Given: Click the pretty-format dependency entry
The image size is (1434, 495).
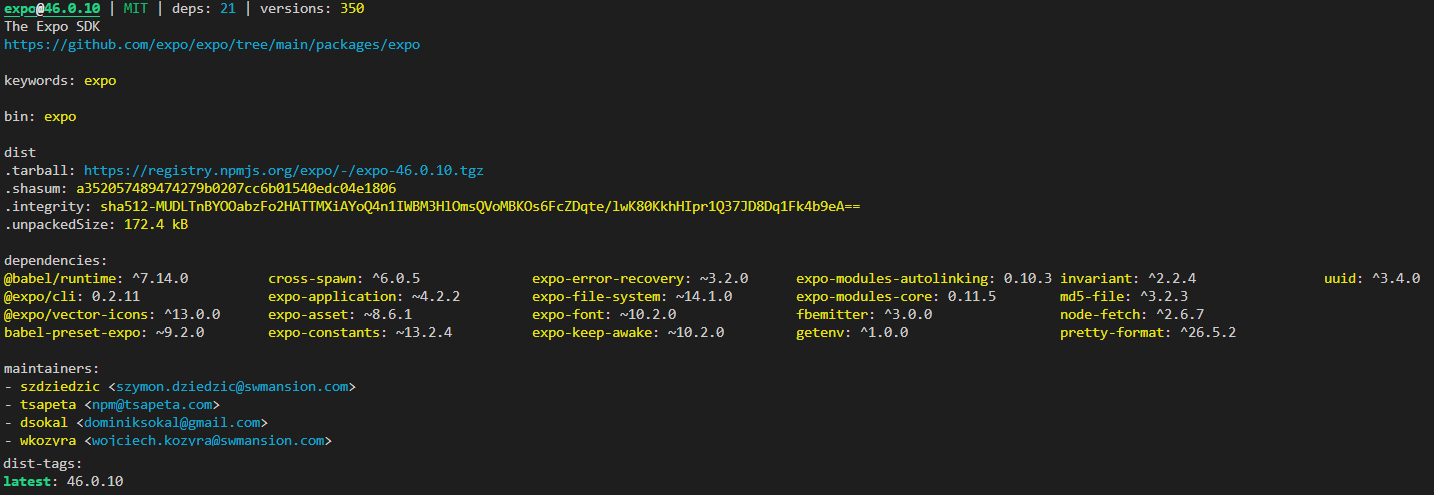Looking at the screenshot, I should point(1148,333).
